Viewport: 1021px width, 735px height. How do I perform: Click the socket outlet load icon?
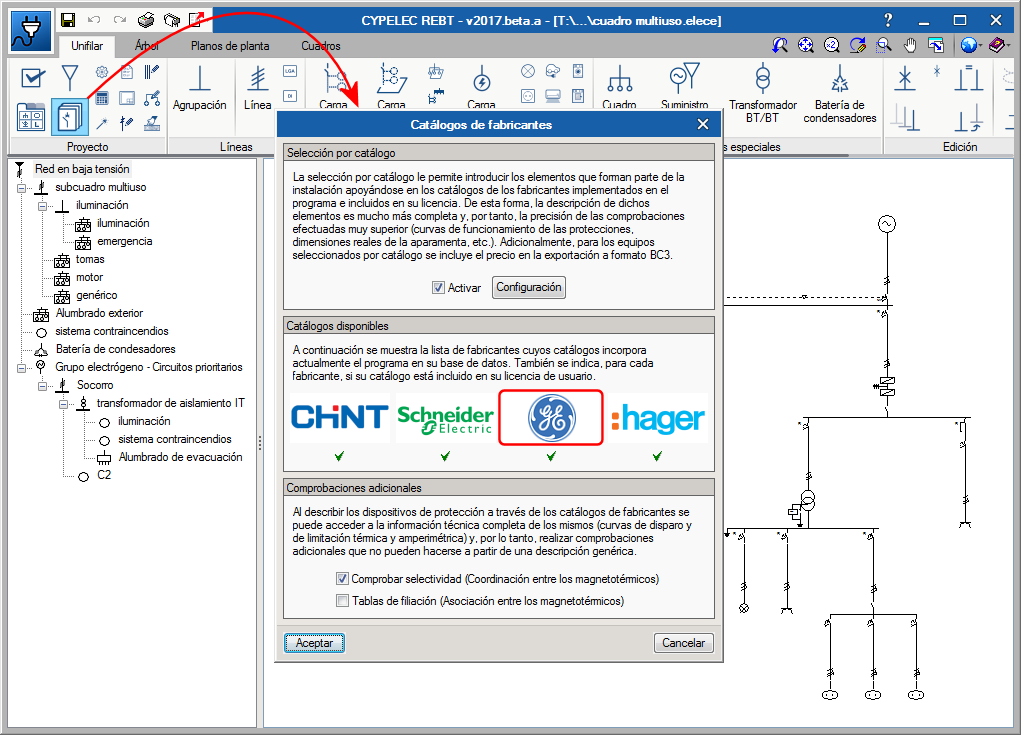coord(528,96)
